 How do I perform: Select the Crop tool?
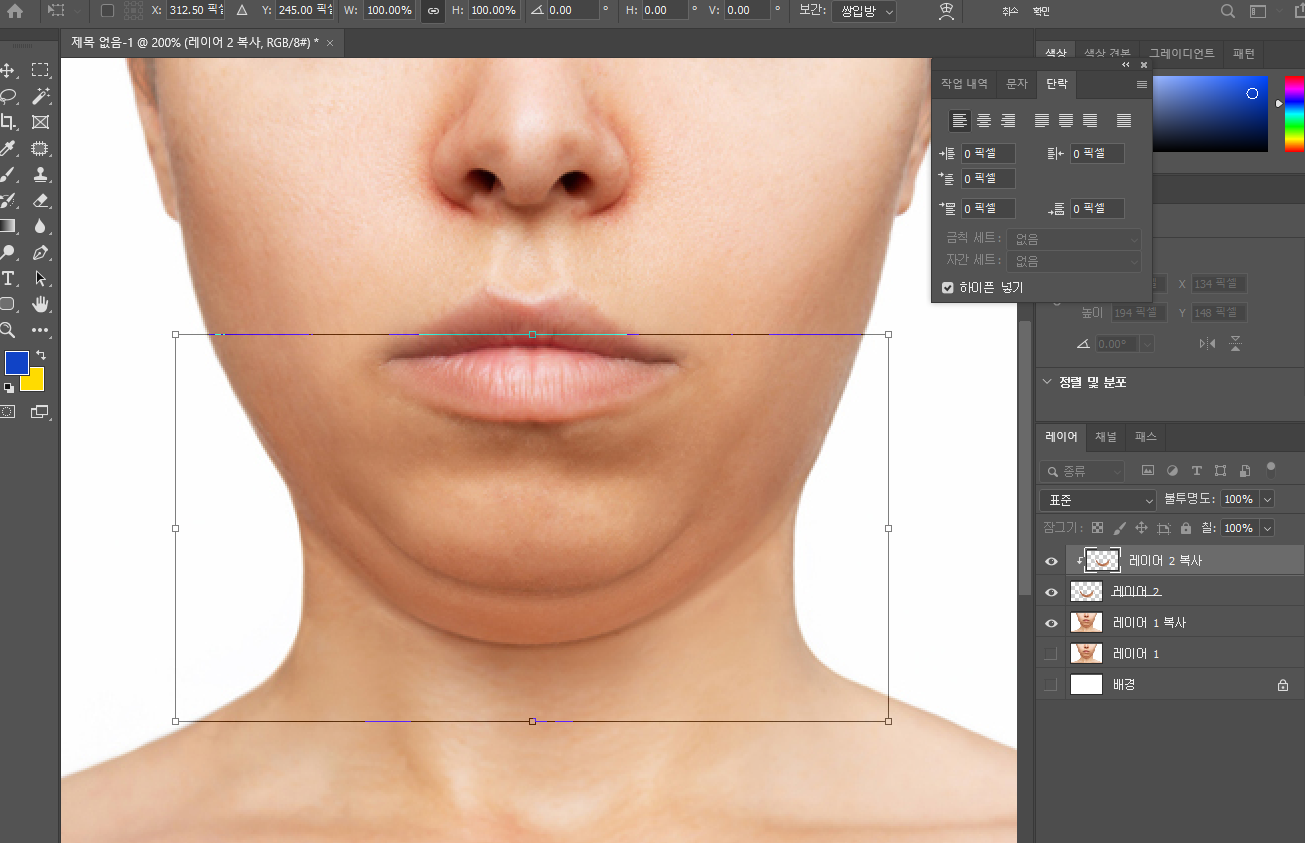point(8,122)
